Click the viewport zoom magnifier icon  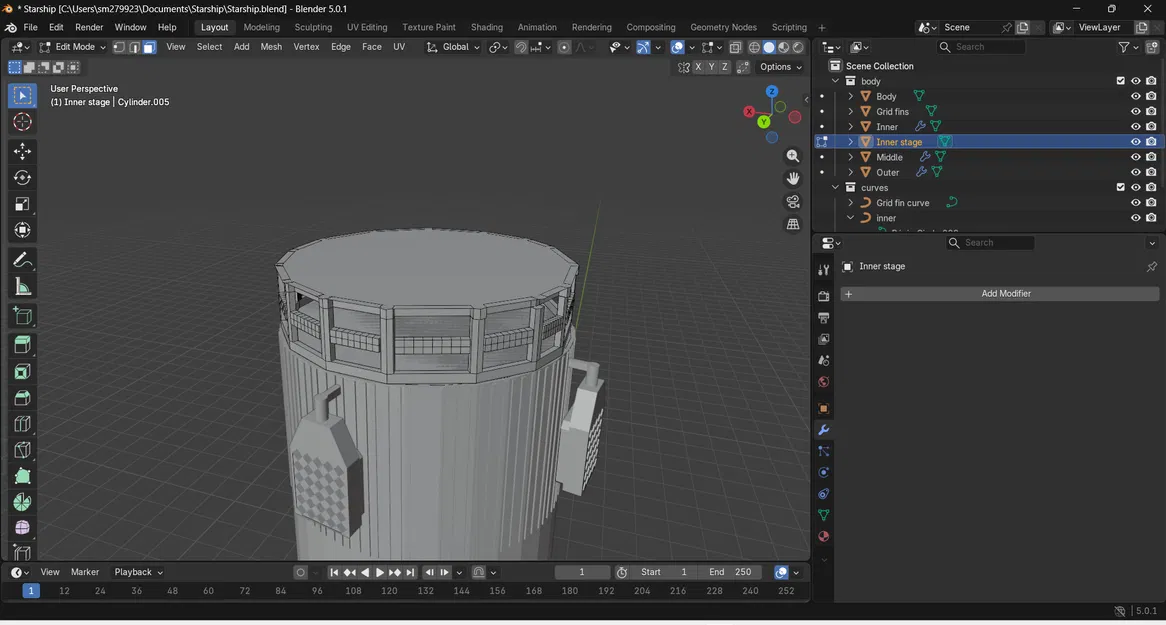(x=792, y=156)
